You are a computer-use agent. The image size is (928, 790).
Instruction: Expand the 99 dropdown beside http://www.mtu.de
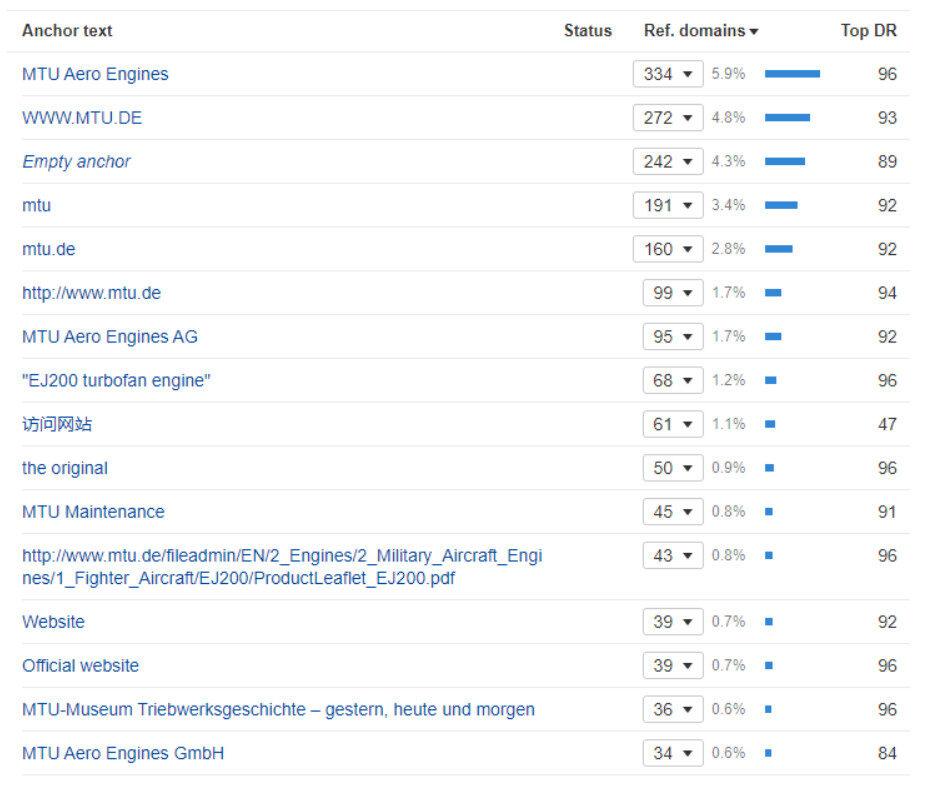point(673,293)
